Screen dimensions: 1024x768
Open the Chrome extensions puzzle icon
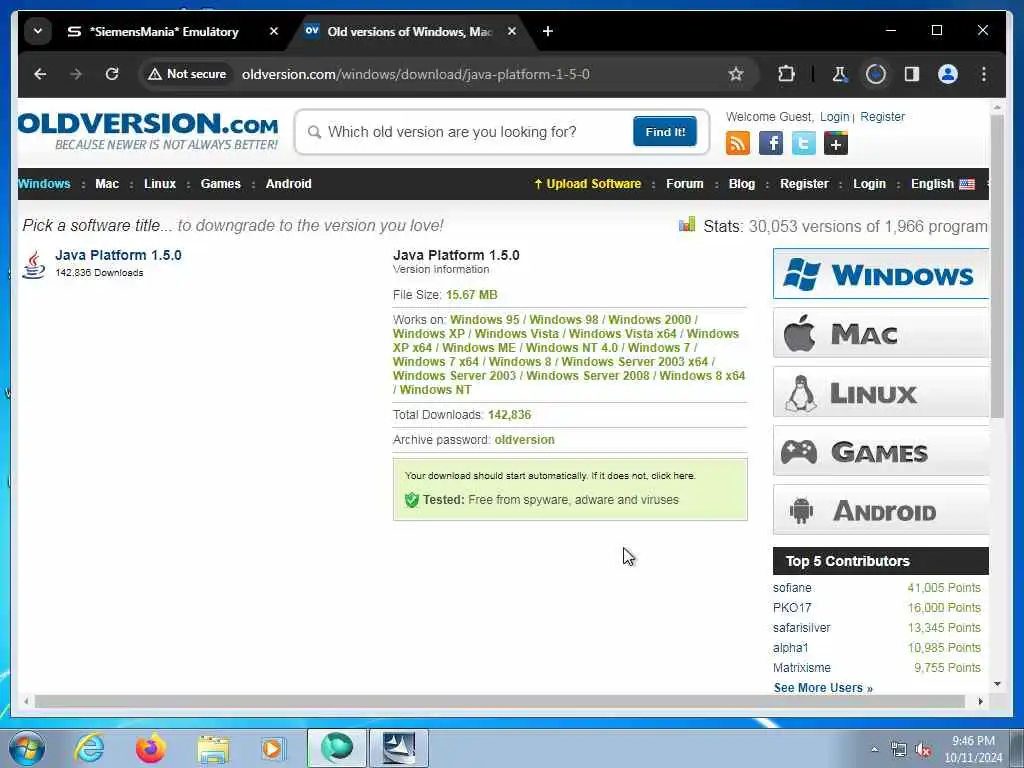(786, 74)
